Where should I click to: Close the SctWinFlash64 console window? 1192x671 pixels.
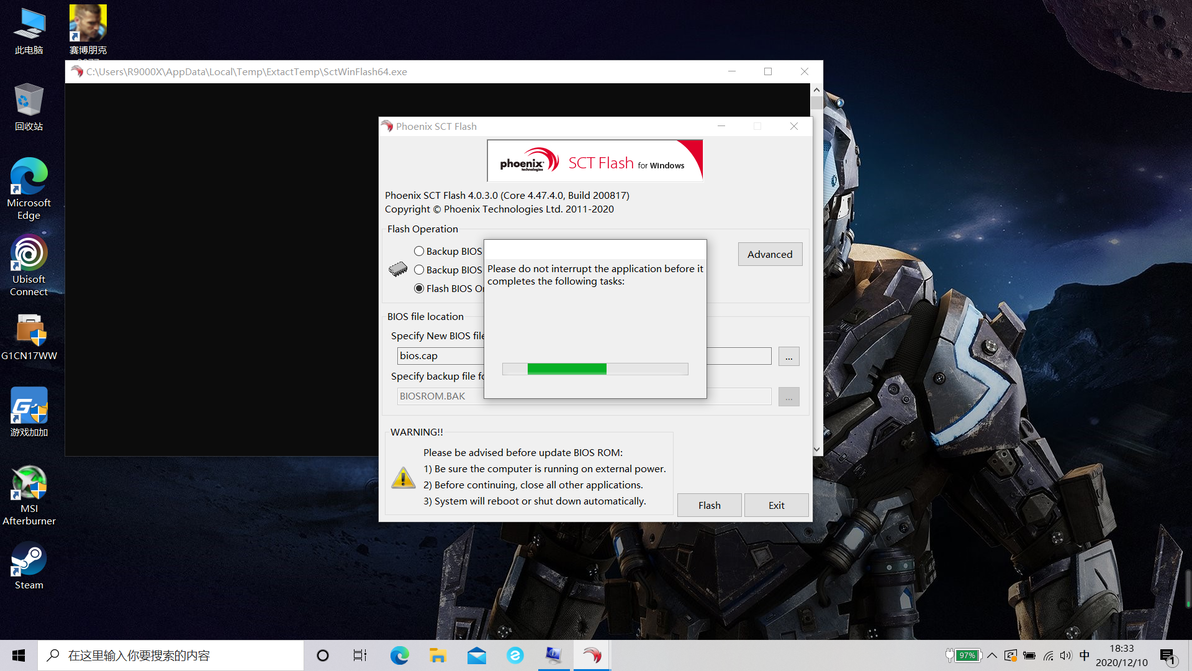804,71
